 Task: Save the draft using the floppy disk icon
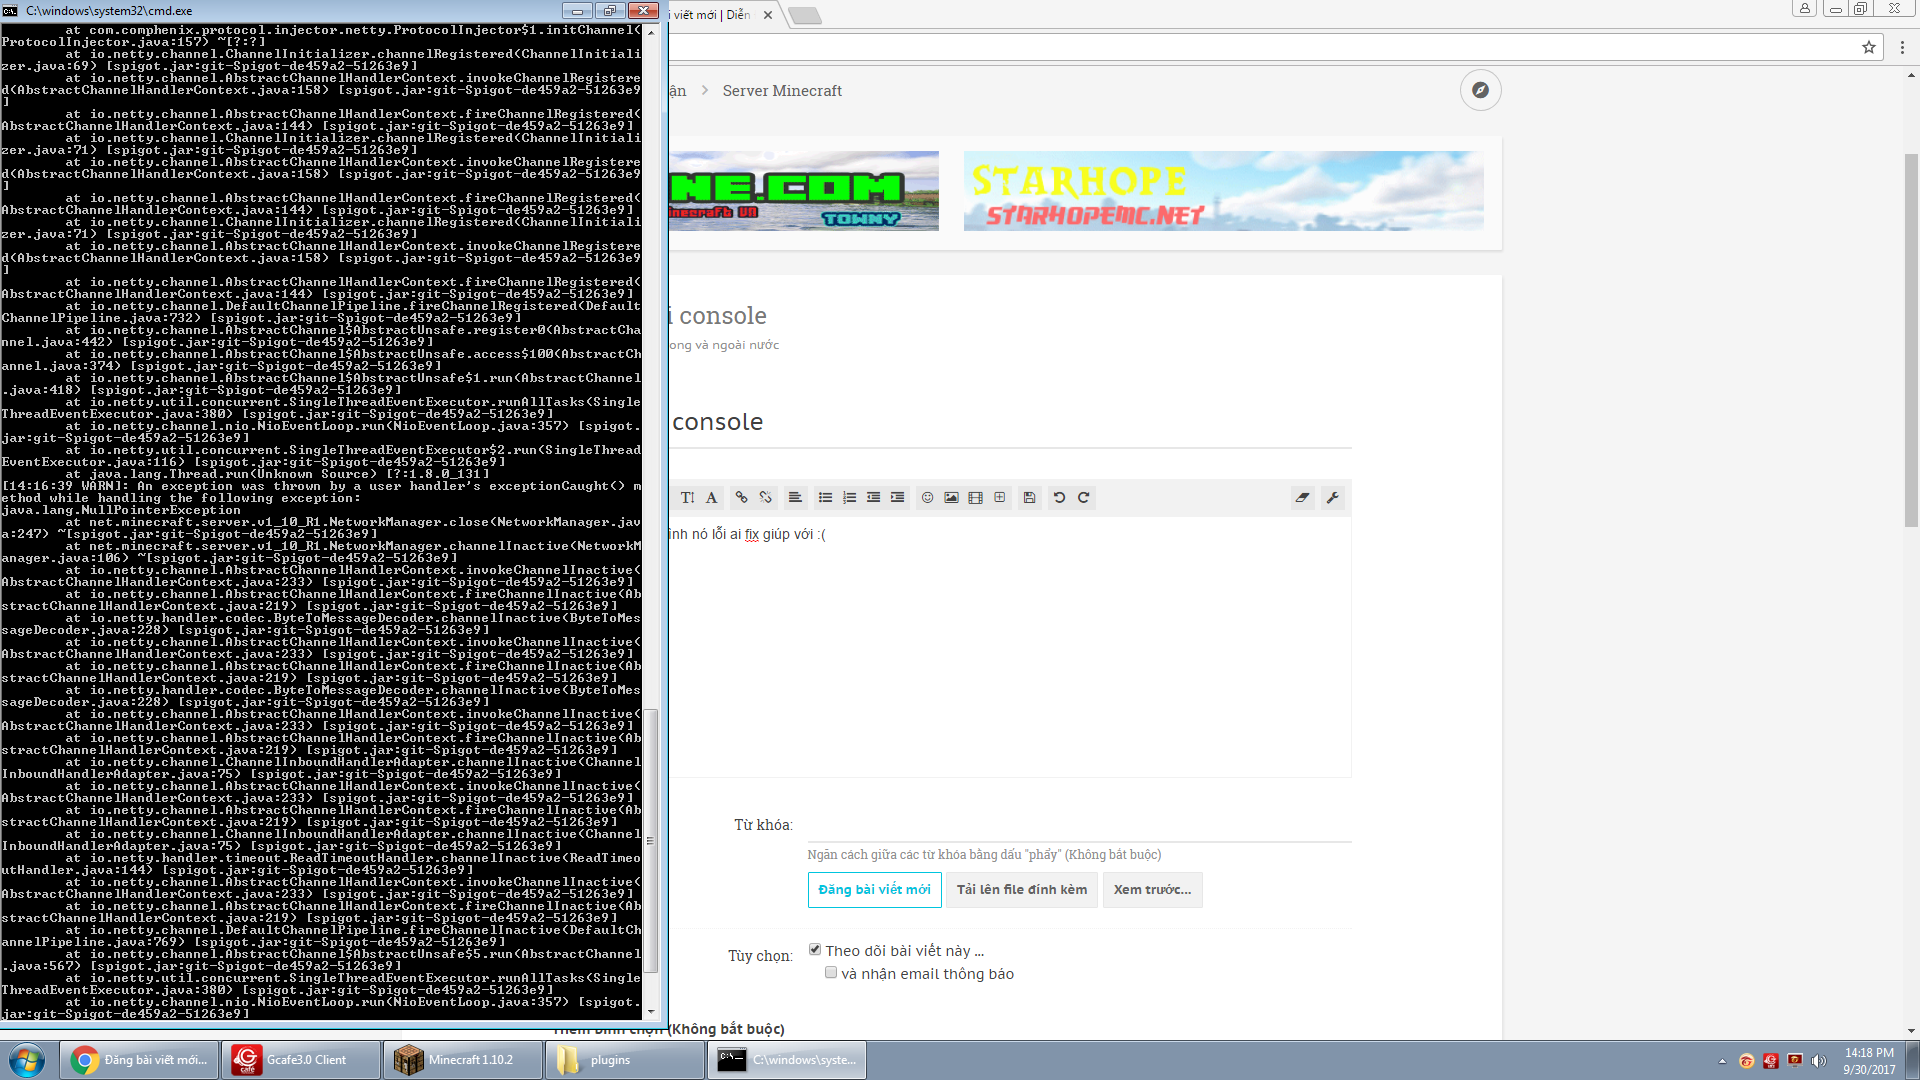(x=1029, y=497)
